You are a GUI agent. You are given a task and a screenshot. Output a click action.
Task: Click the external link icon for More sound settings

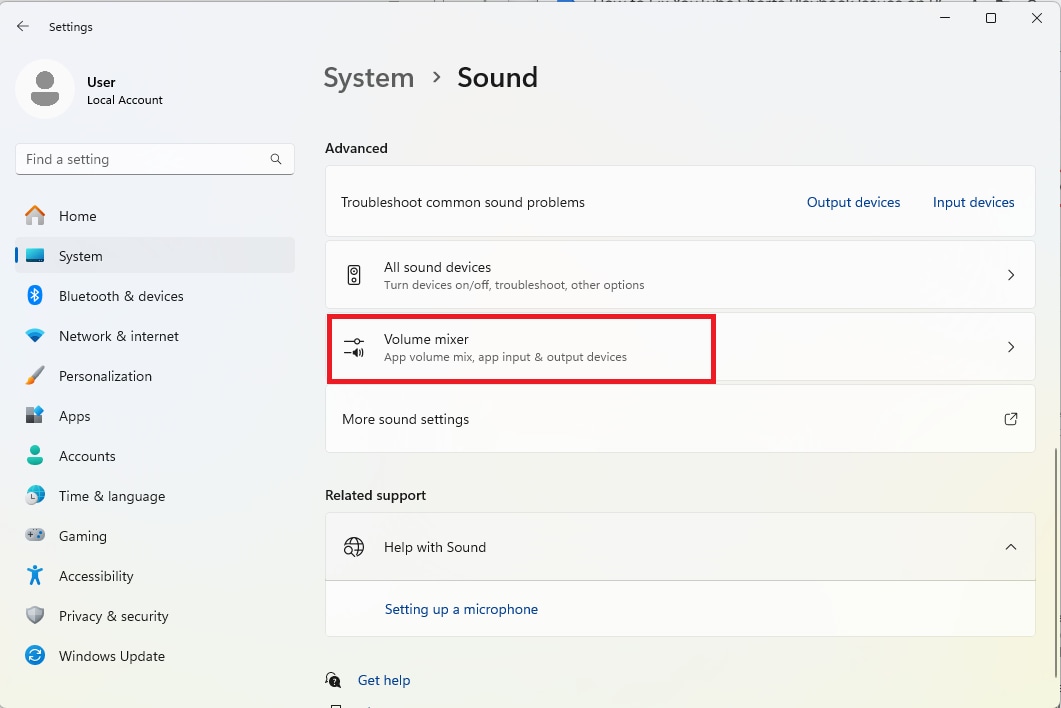pos(1010,419)
